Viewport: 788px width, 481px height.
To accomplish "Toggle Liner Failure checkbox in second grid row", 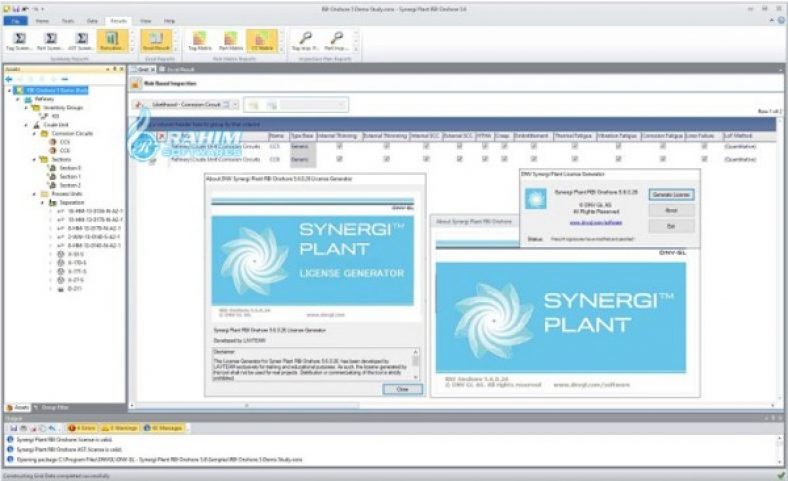I will 704,159.
